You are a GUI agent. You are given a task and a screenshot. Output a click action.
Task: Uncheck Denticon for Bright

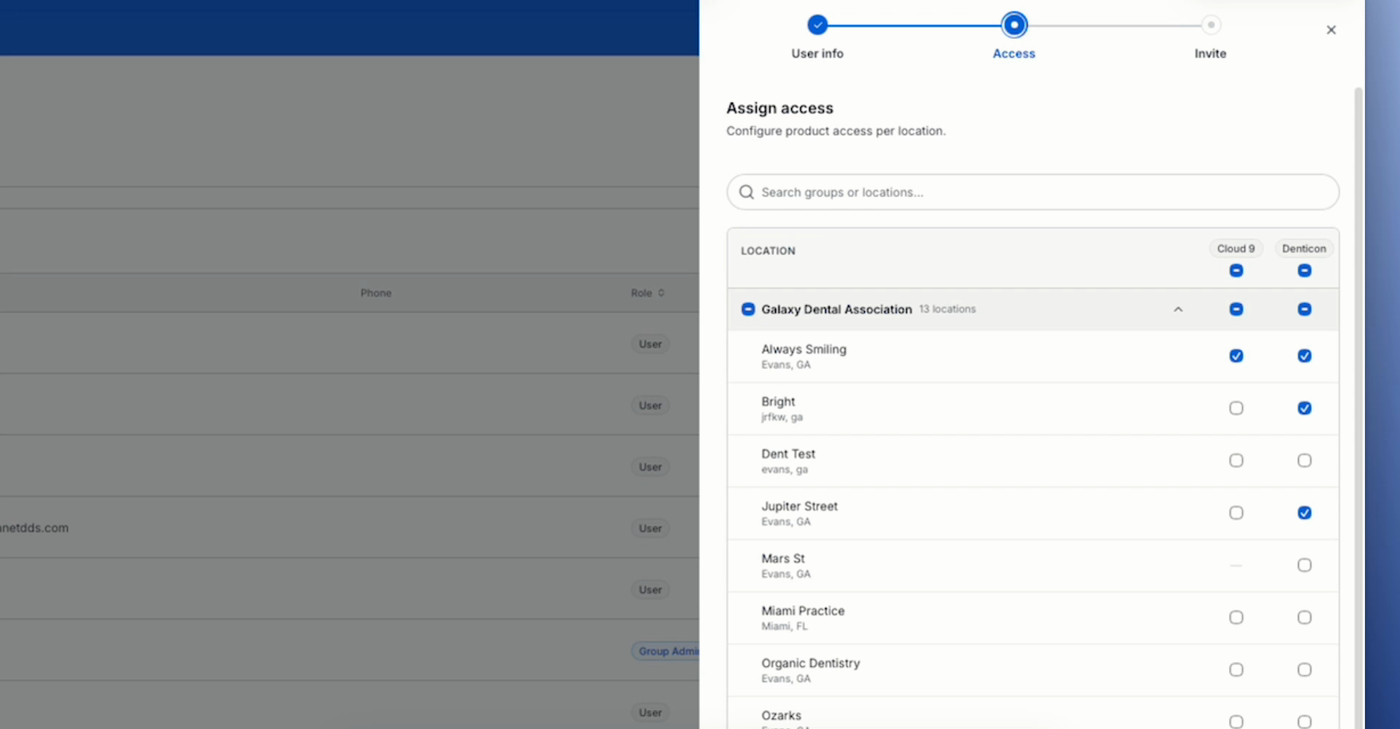[x=1304, y=408]
